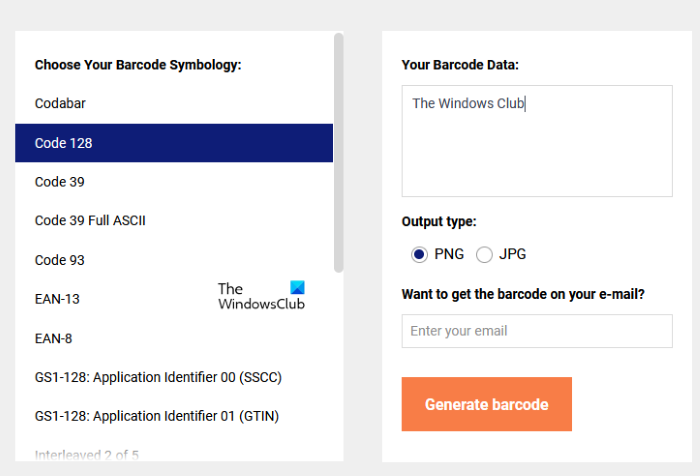Screen dimensions: 700x476
Task: Click The WindowsClub logo icon
Action: tap(297, 287)
